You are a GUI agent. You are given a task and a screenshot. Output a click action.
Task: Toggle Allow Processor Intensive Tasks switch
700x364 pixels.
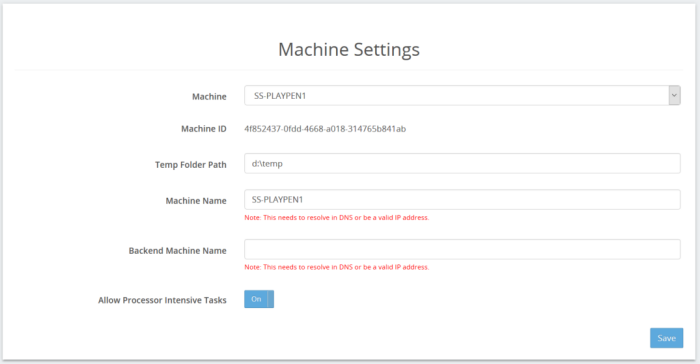click(259, 299)
